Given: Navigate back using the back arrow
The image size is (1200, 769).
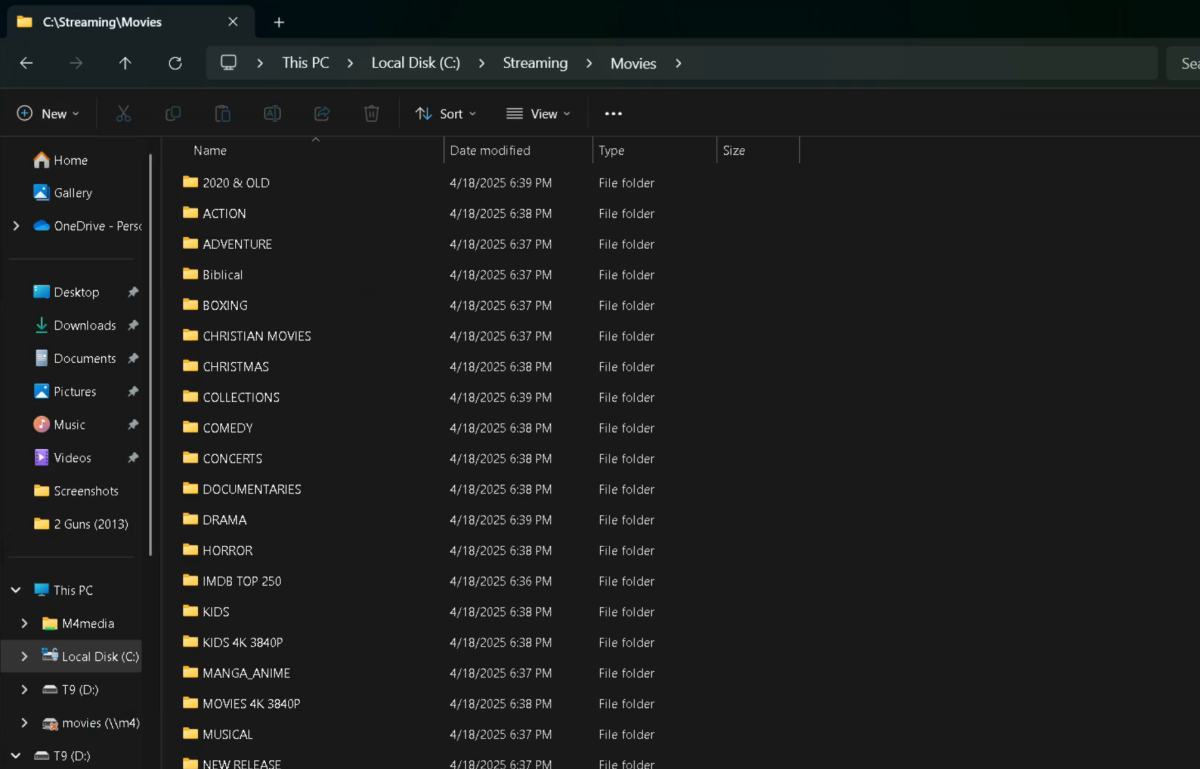Looking at the screenshot, I should (x=26, y=62).
